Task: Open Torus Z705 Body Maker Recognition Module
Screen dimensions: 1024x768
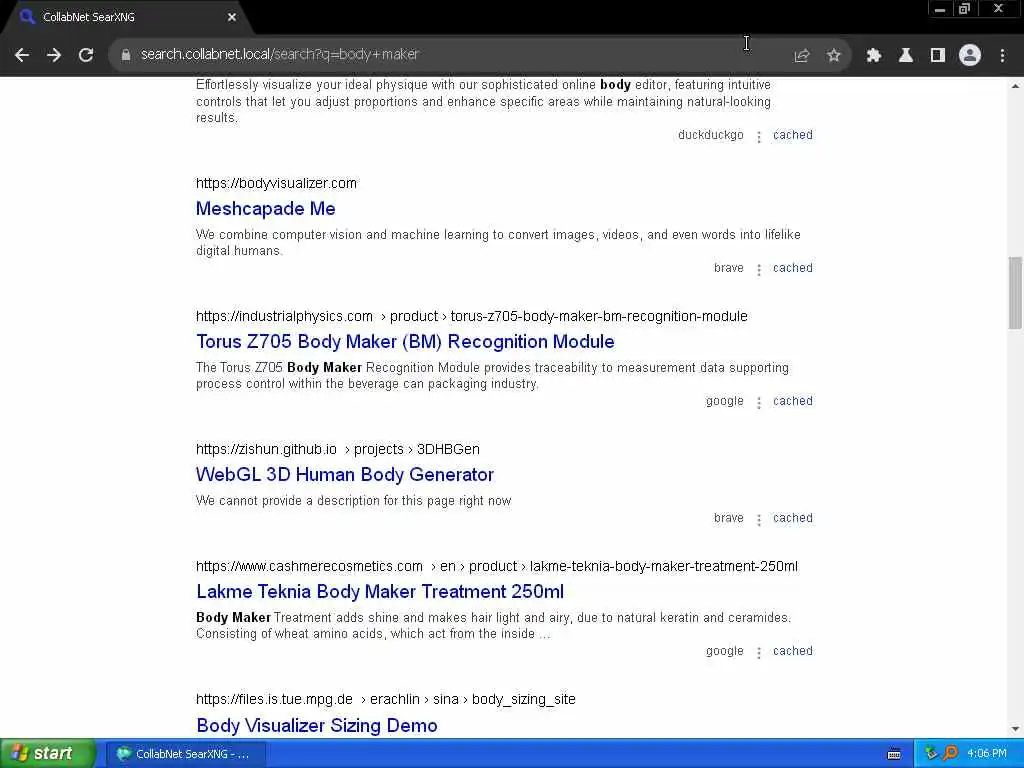Action: tap(405, 342)
